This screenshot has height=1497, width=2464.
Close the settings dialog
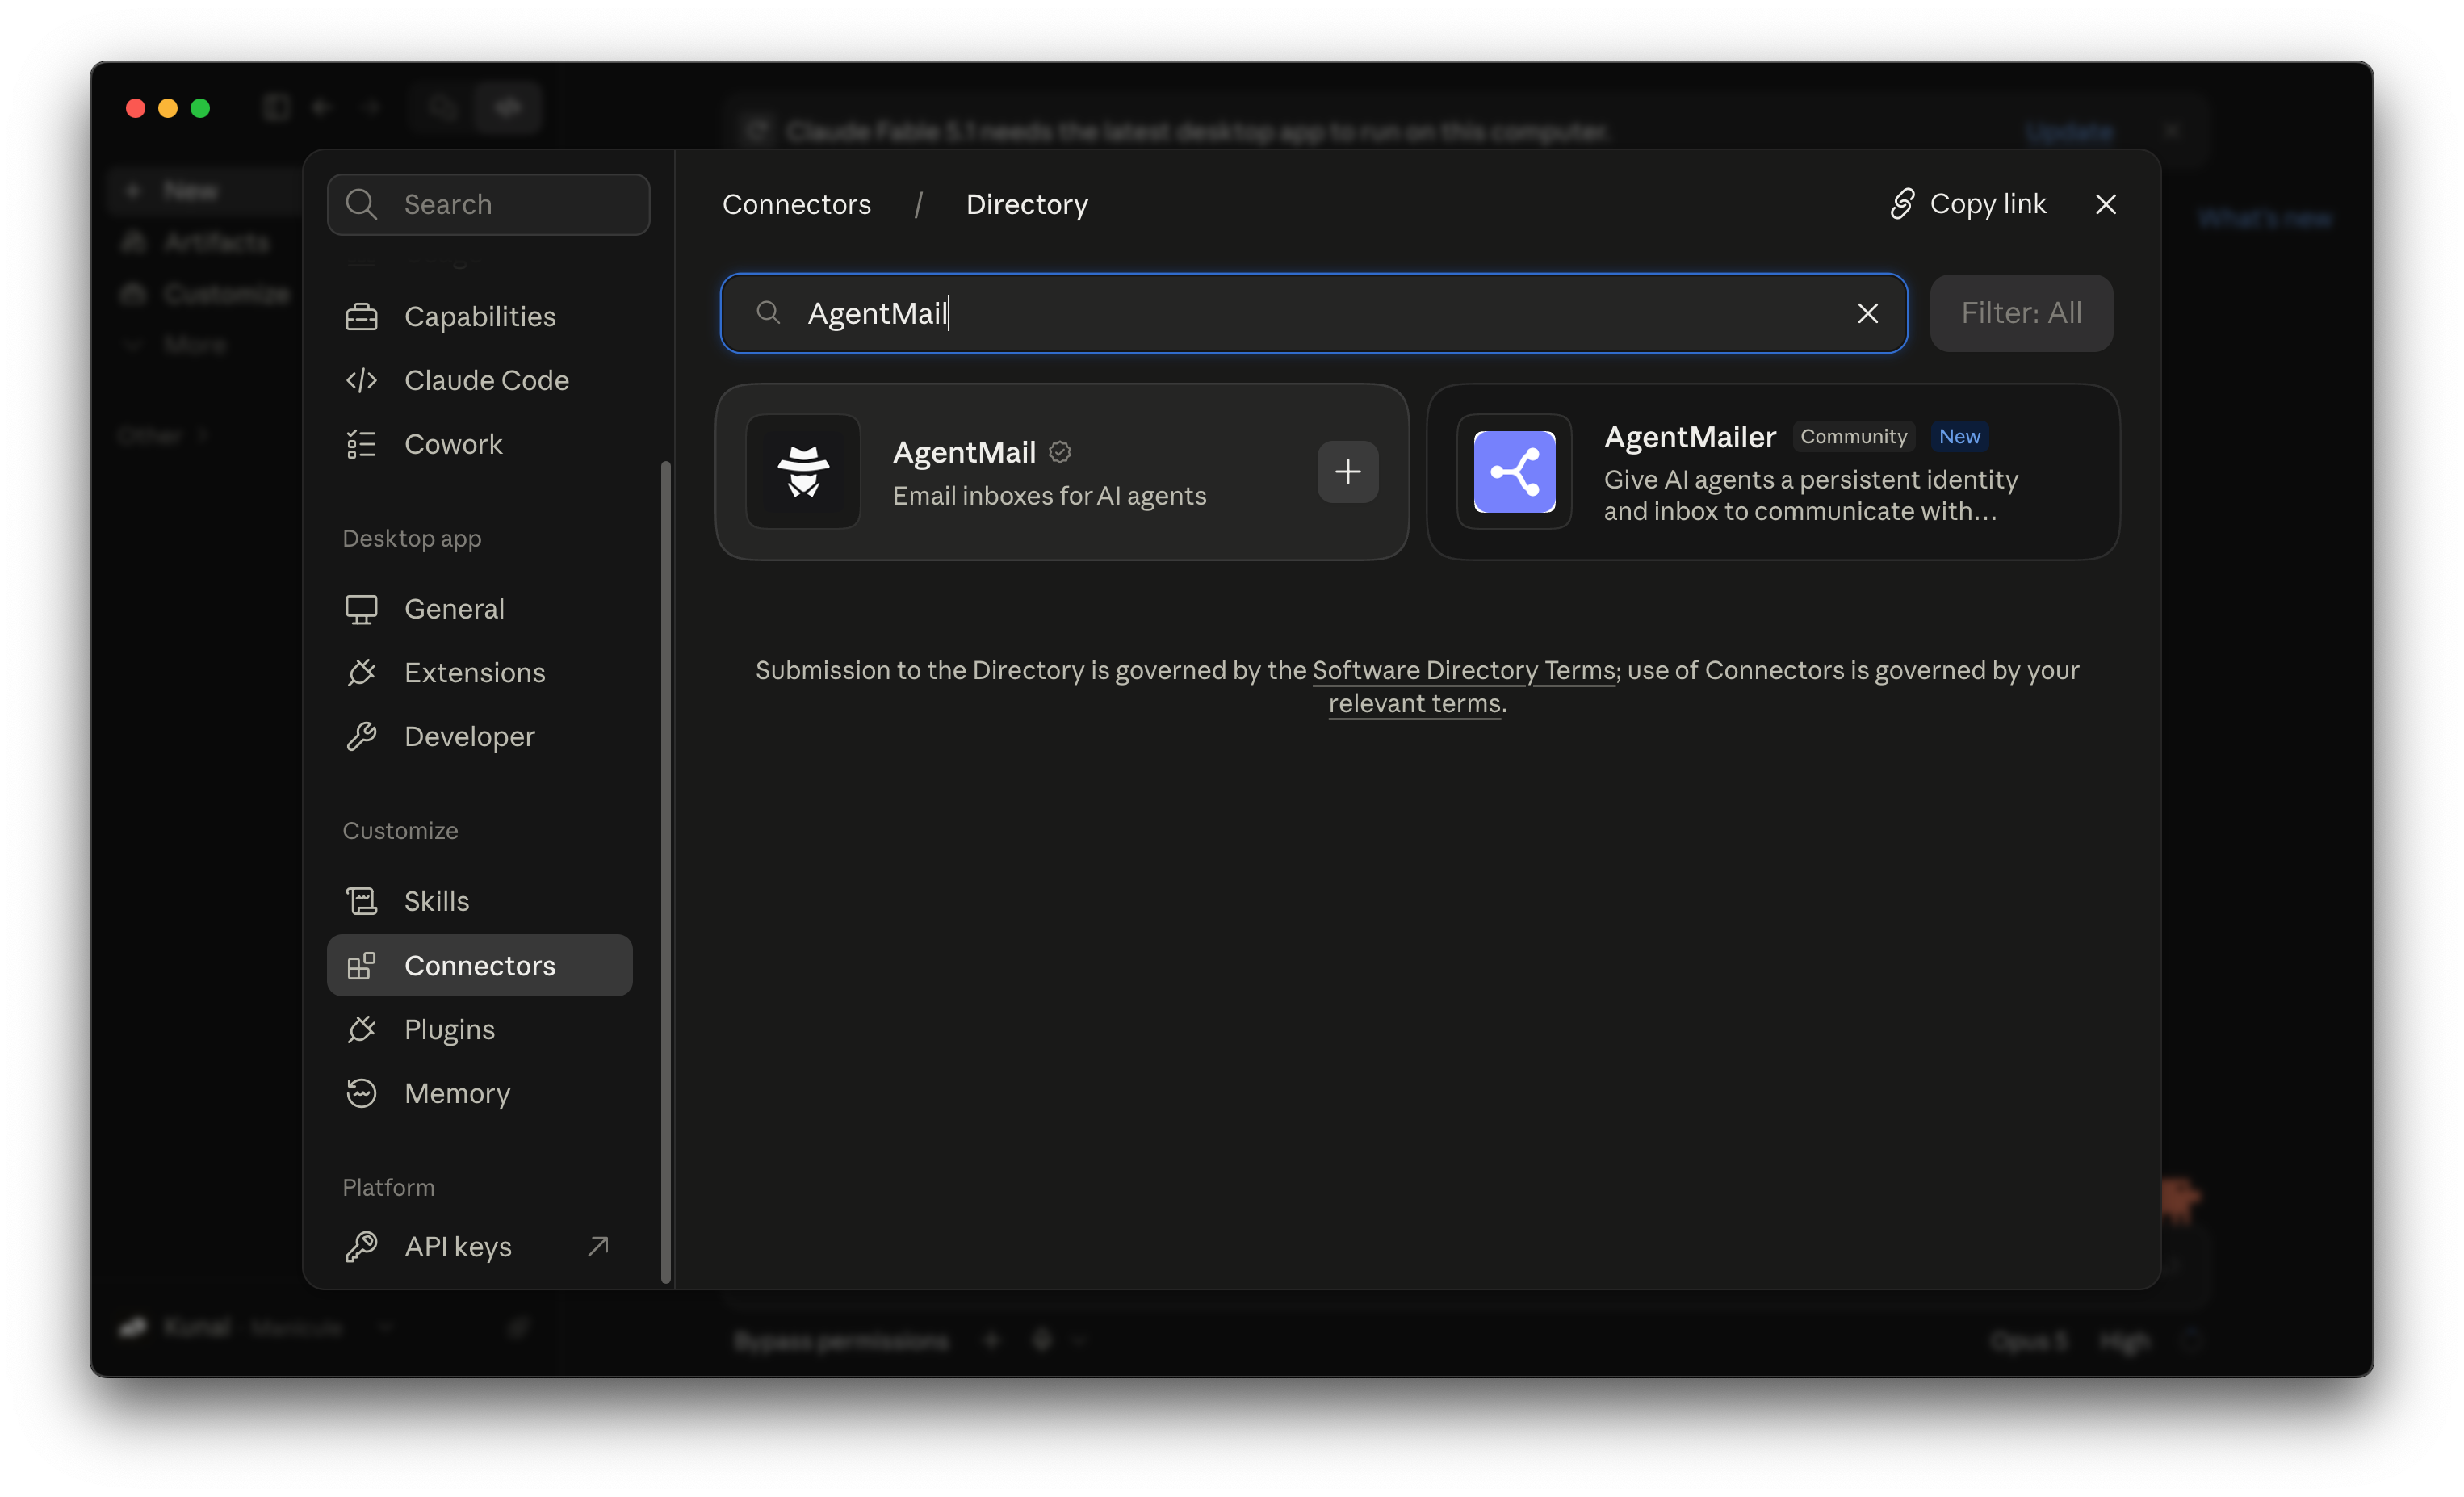click(x=2105, y=204)
